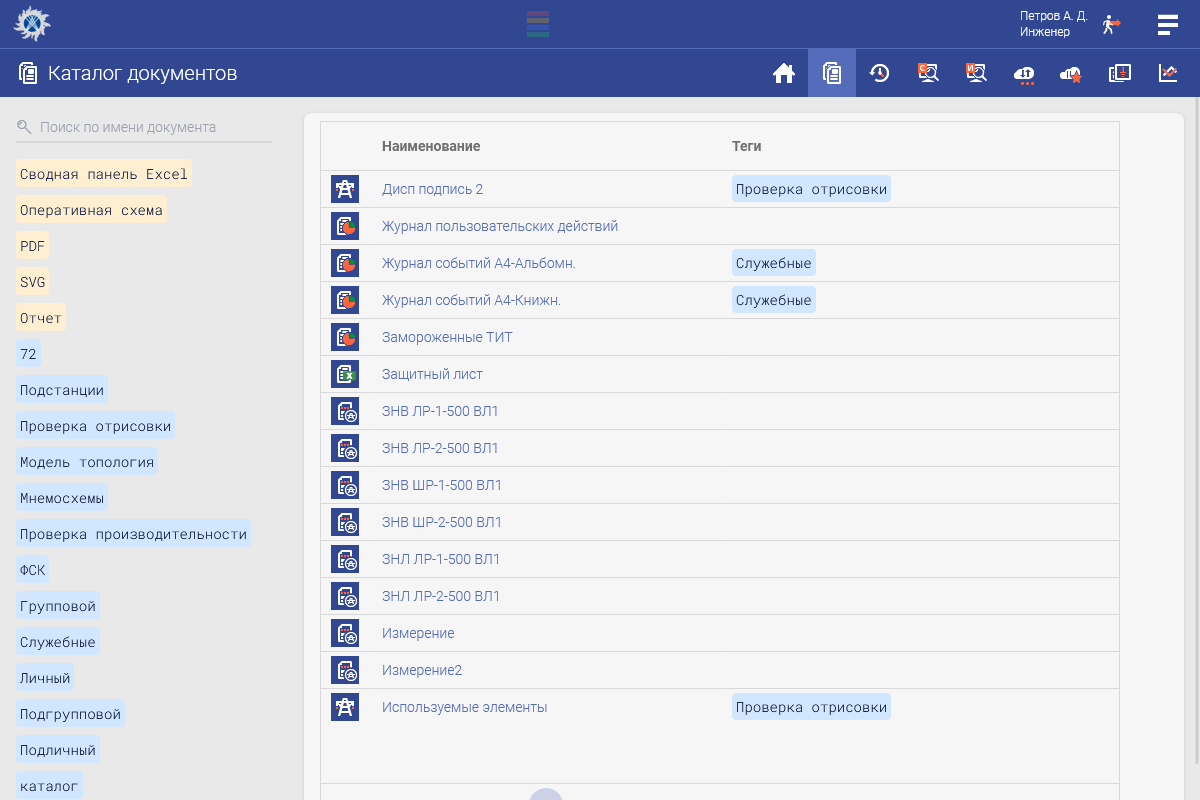The image size is (1200, 800).
Task: Toggle the 'Оперативная схема' type filter
Action: coord(91,210)
